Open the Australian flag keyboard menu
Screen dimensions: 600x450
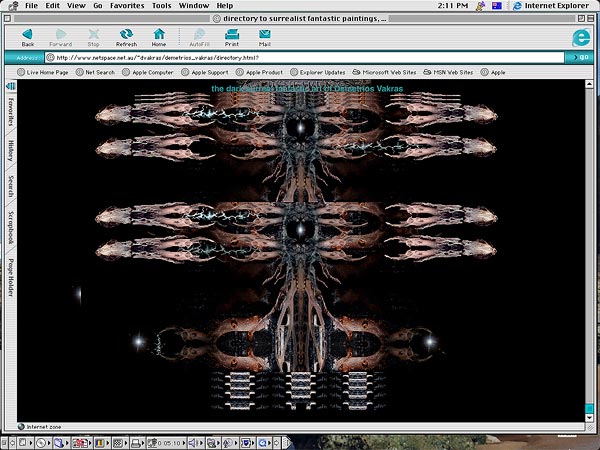click(497, 6)
